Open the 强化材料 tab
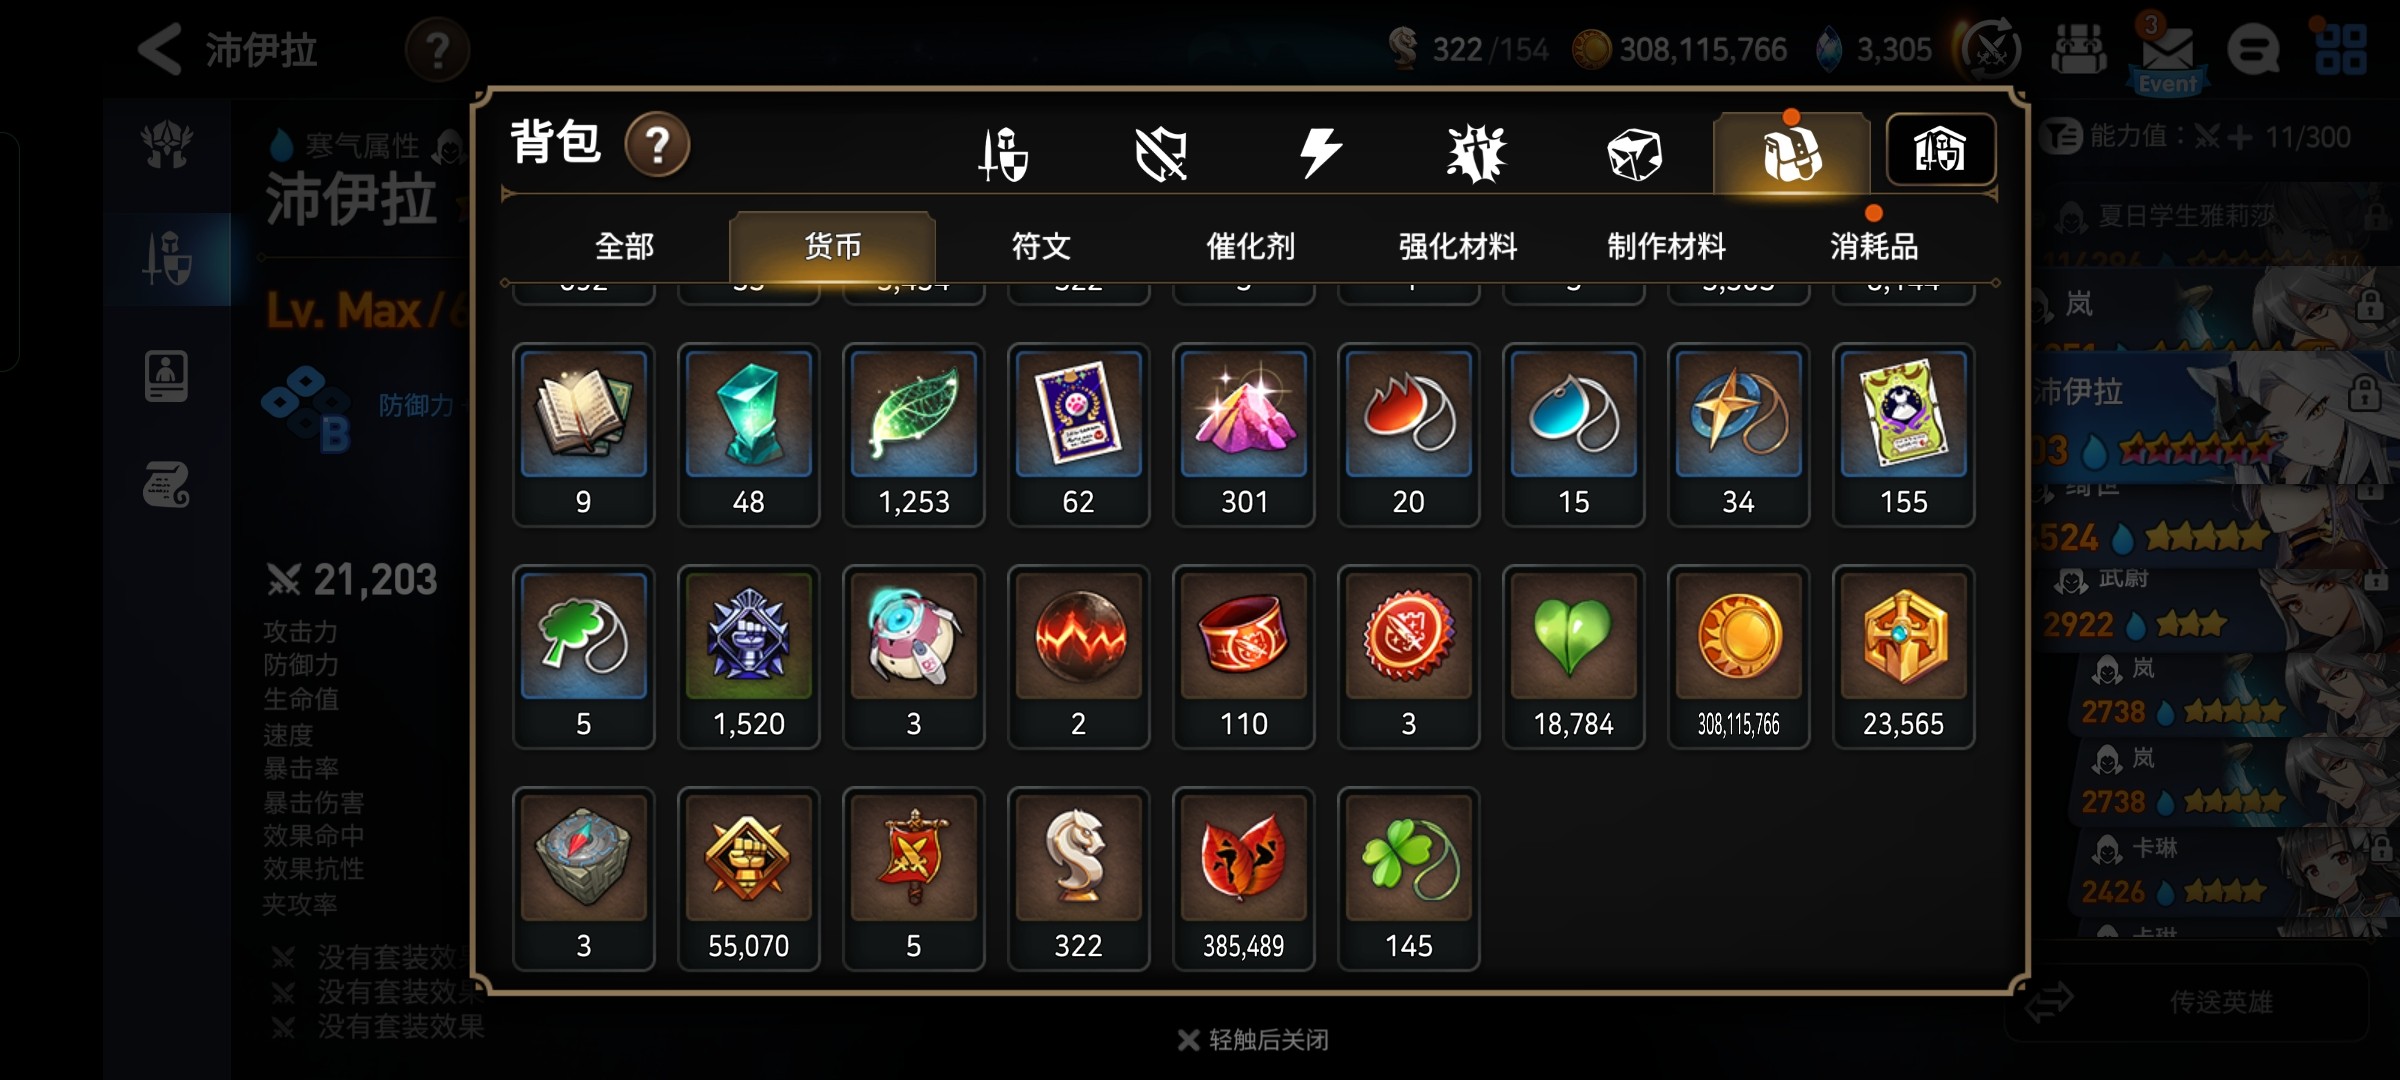The image size is (2400, 1080). [1458, 246]
